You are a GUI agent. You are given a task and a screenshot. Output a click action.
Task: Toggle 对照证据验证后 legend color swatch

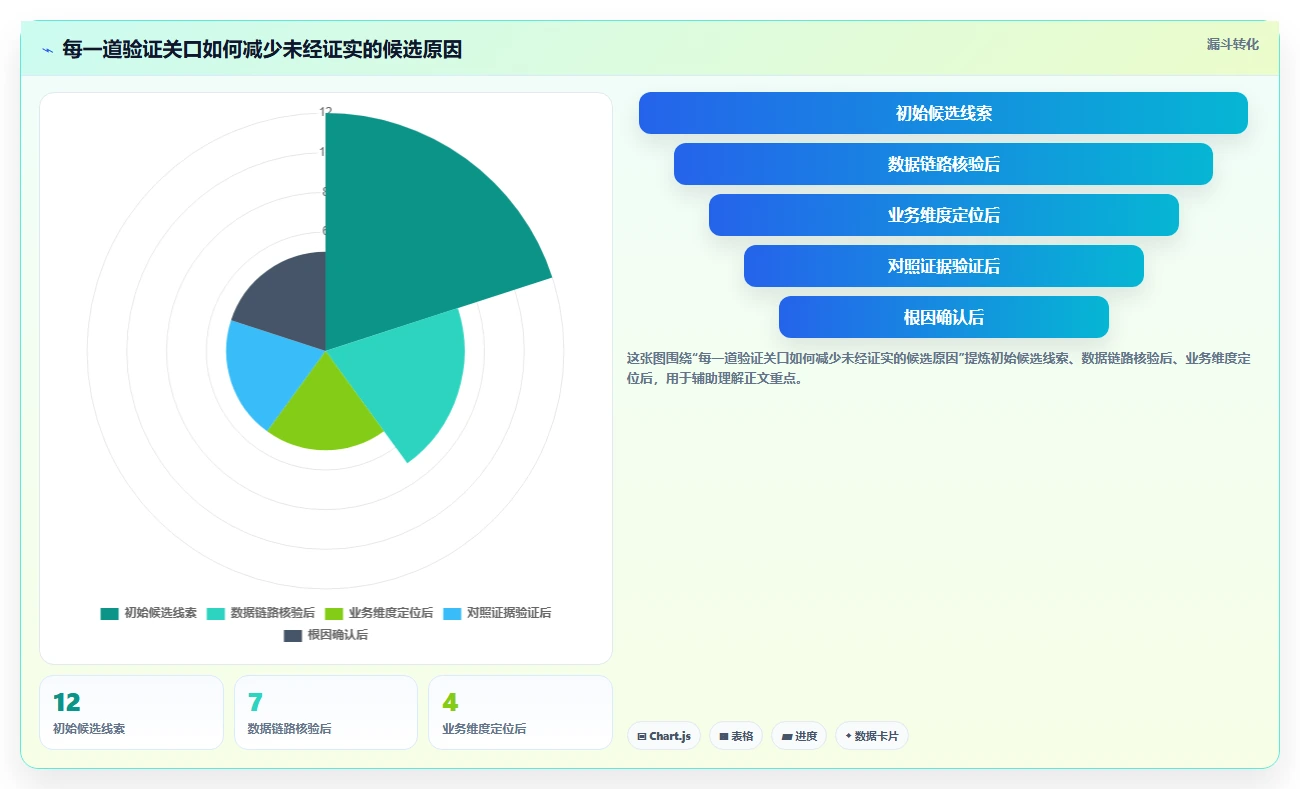coord(452,613)
